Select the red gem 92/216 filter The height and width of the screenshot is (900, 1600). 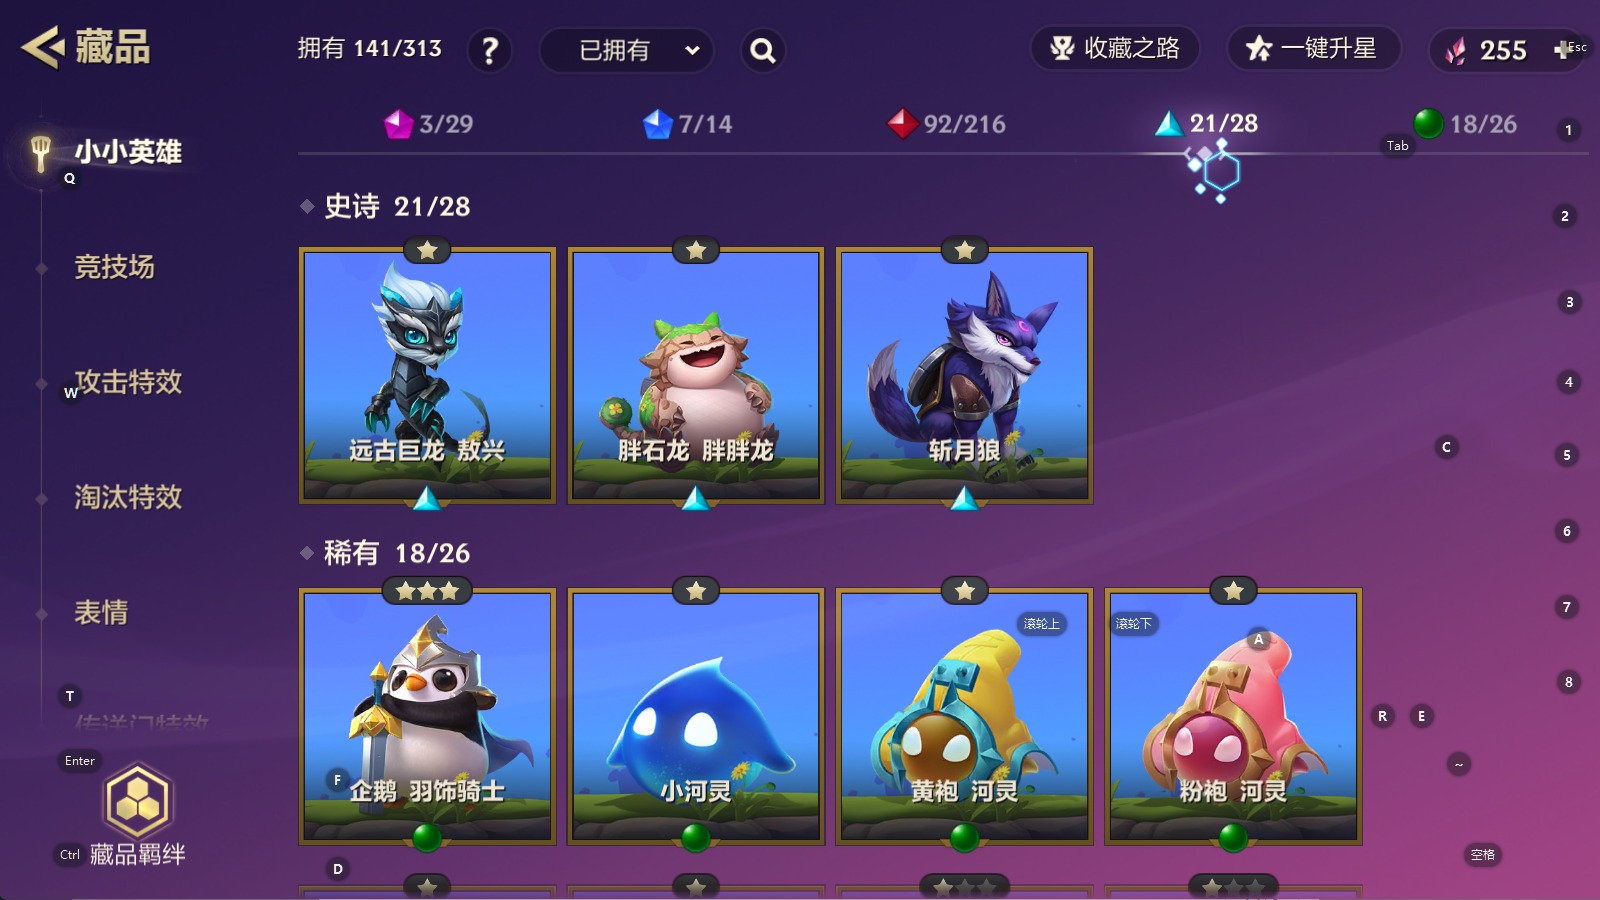(947, 124)
